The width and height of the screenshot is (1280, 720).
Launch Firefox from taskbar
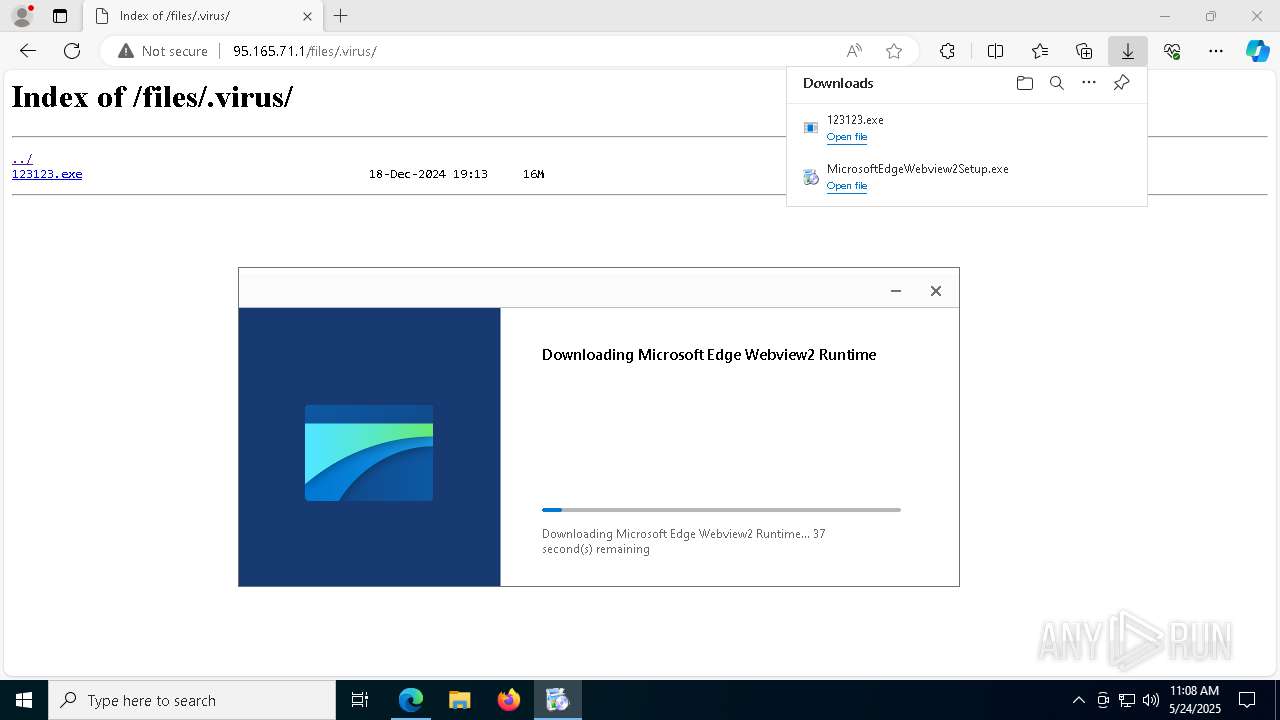click(x=508, y=700)
